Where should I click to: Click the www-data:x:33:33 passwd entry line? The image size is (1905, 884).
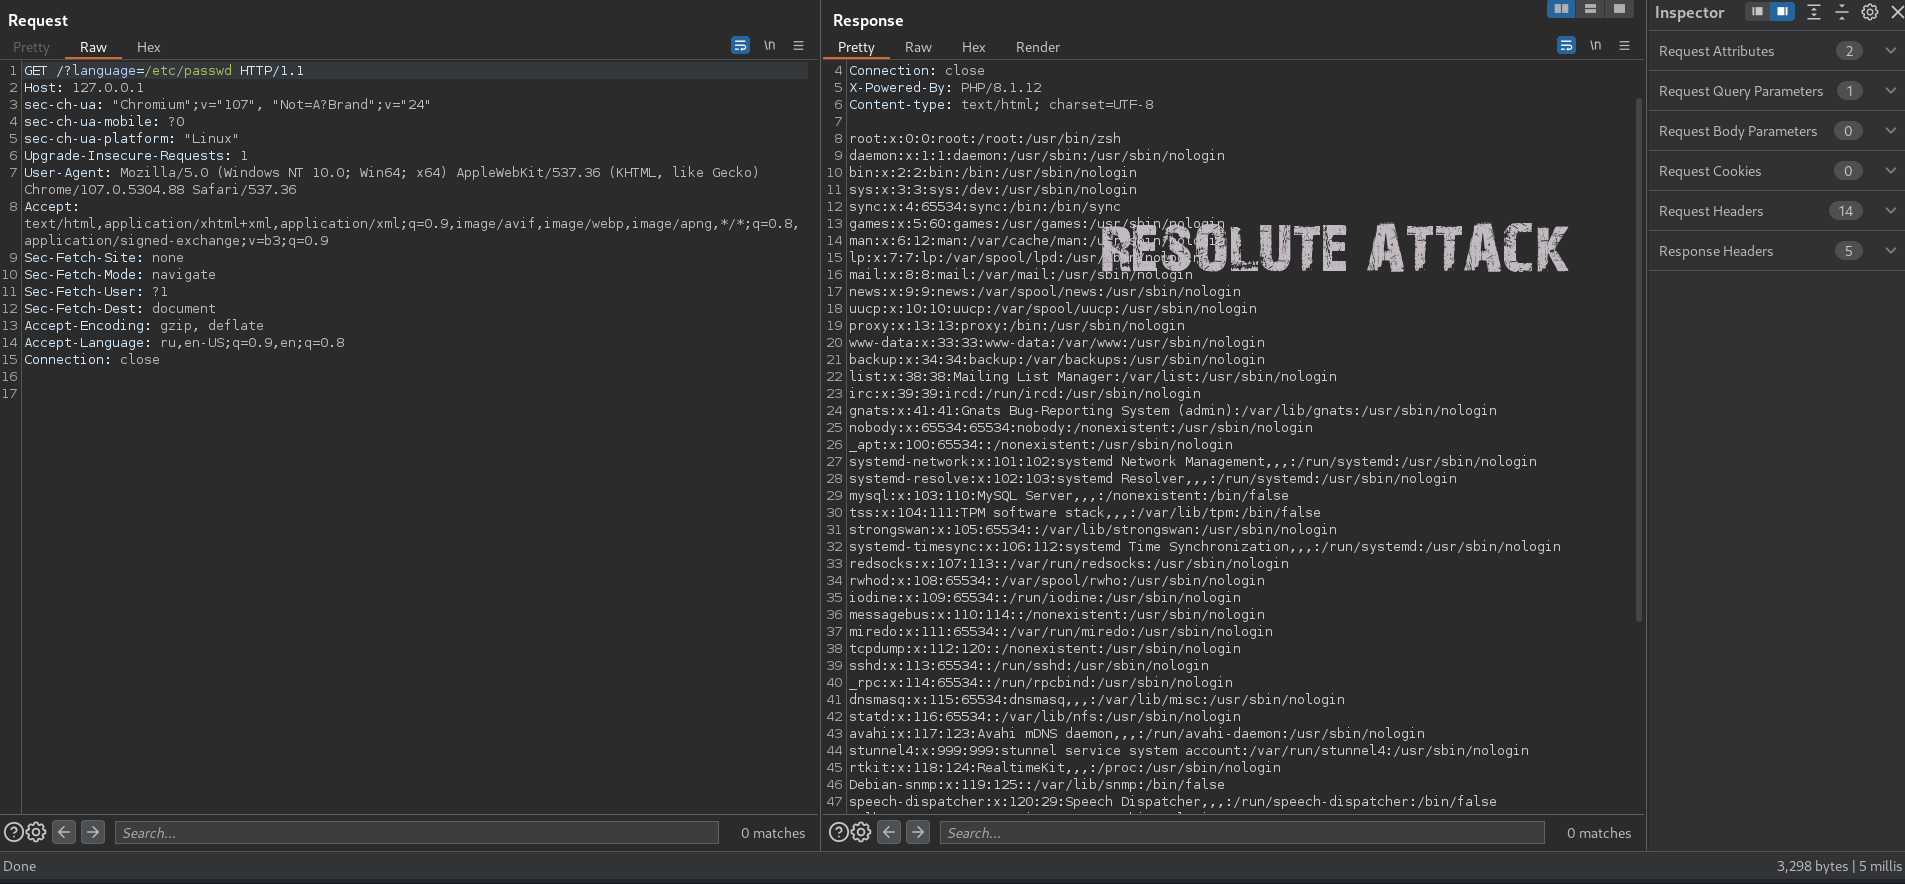point(1057,343)
